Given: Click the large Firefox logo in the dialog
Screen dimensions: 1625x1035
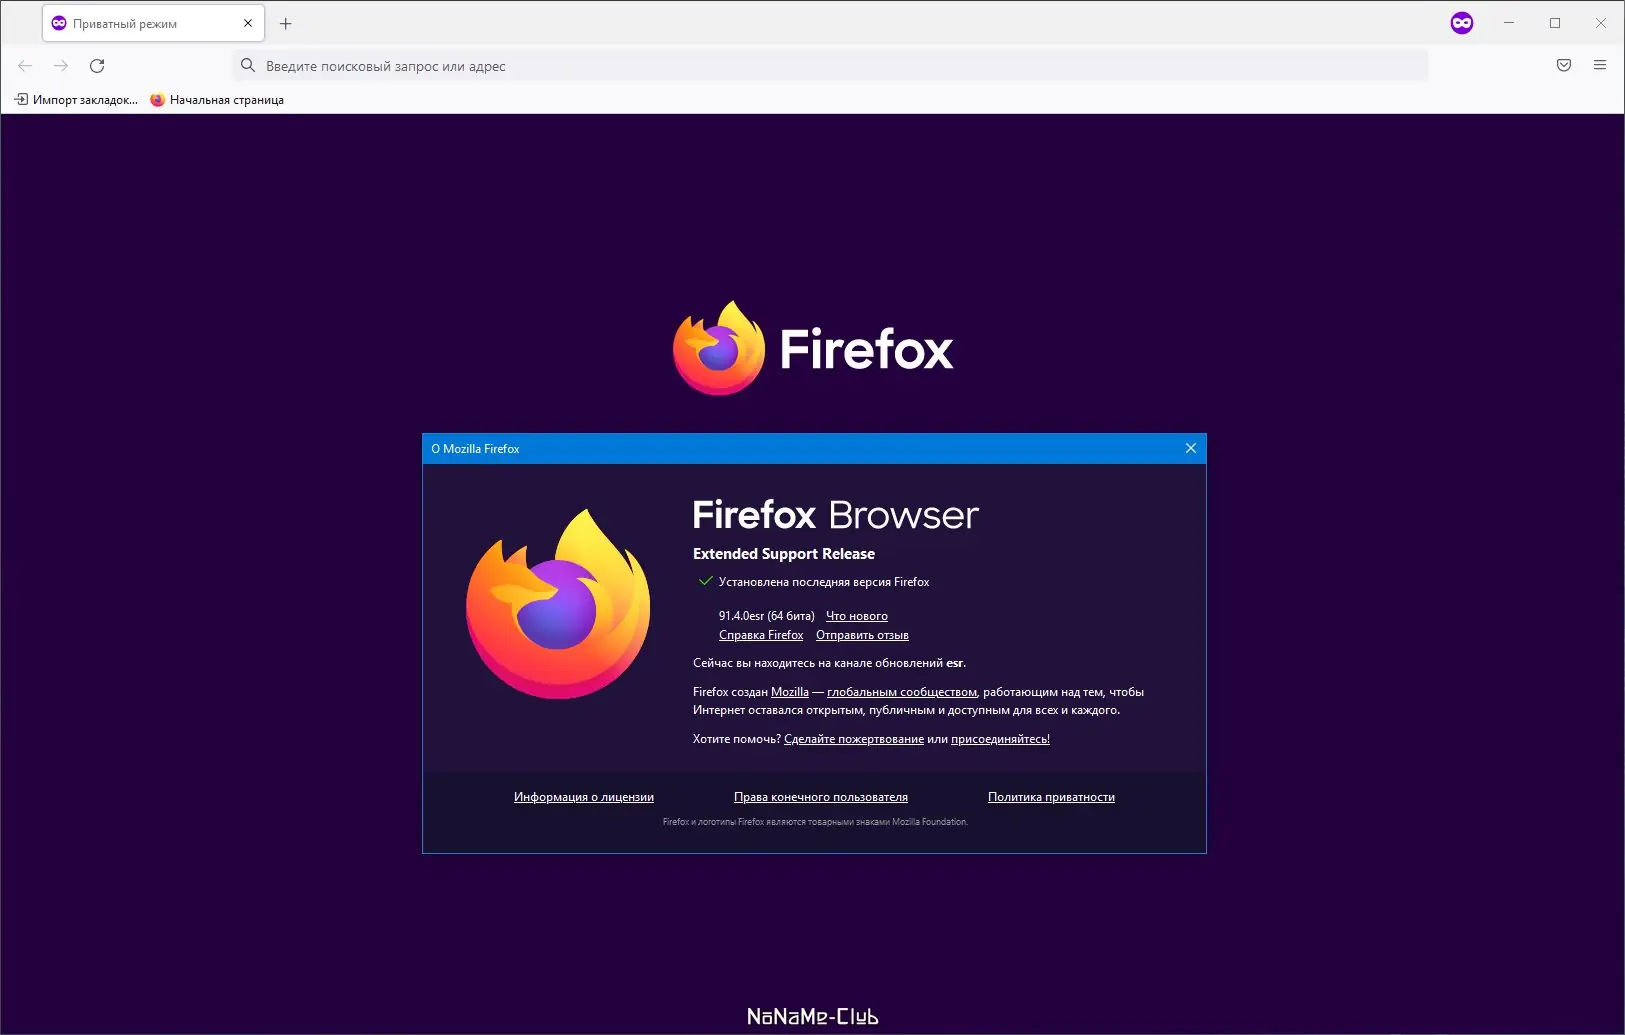Looking at the screenshot, I should [558, 604].
